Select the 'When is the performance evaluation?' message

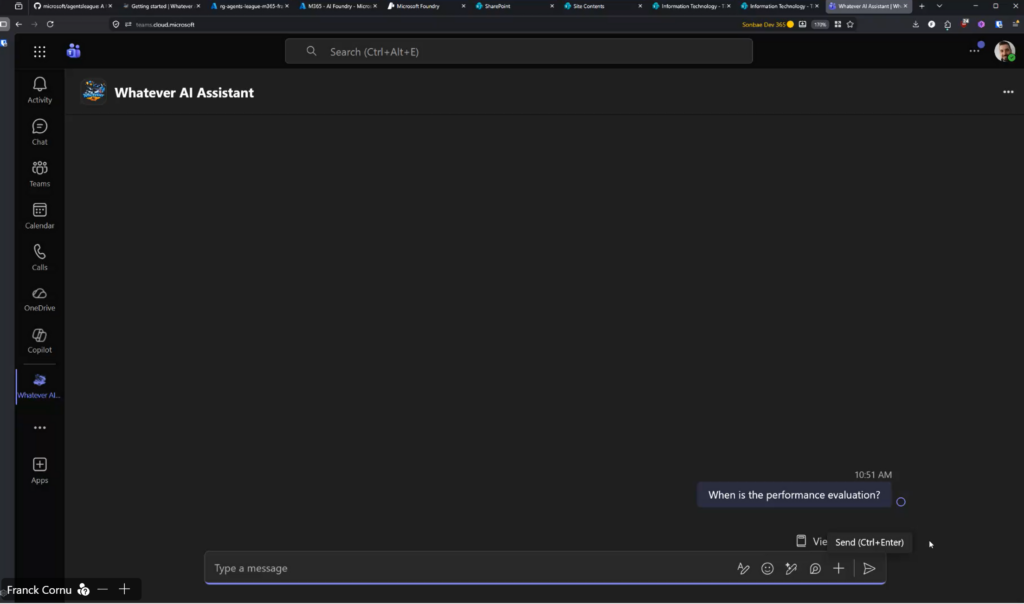pos(794,495)
